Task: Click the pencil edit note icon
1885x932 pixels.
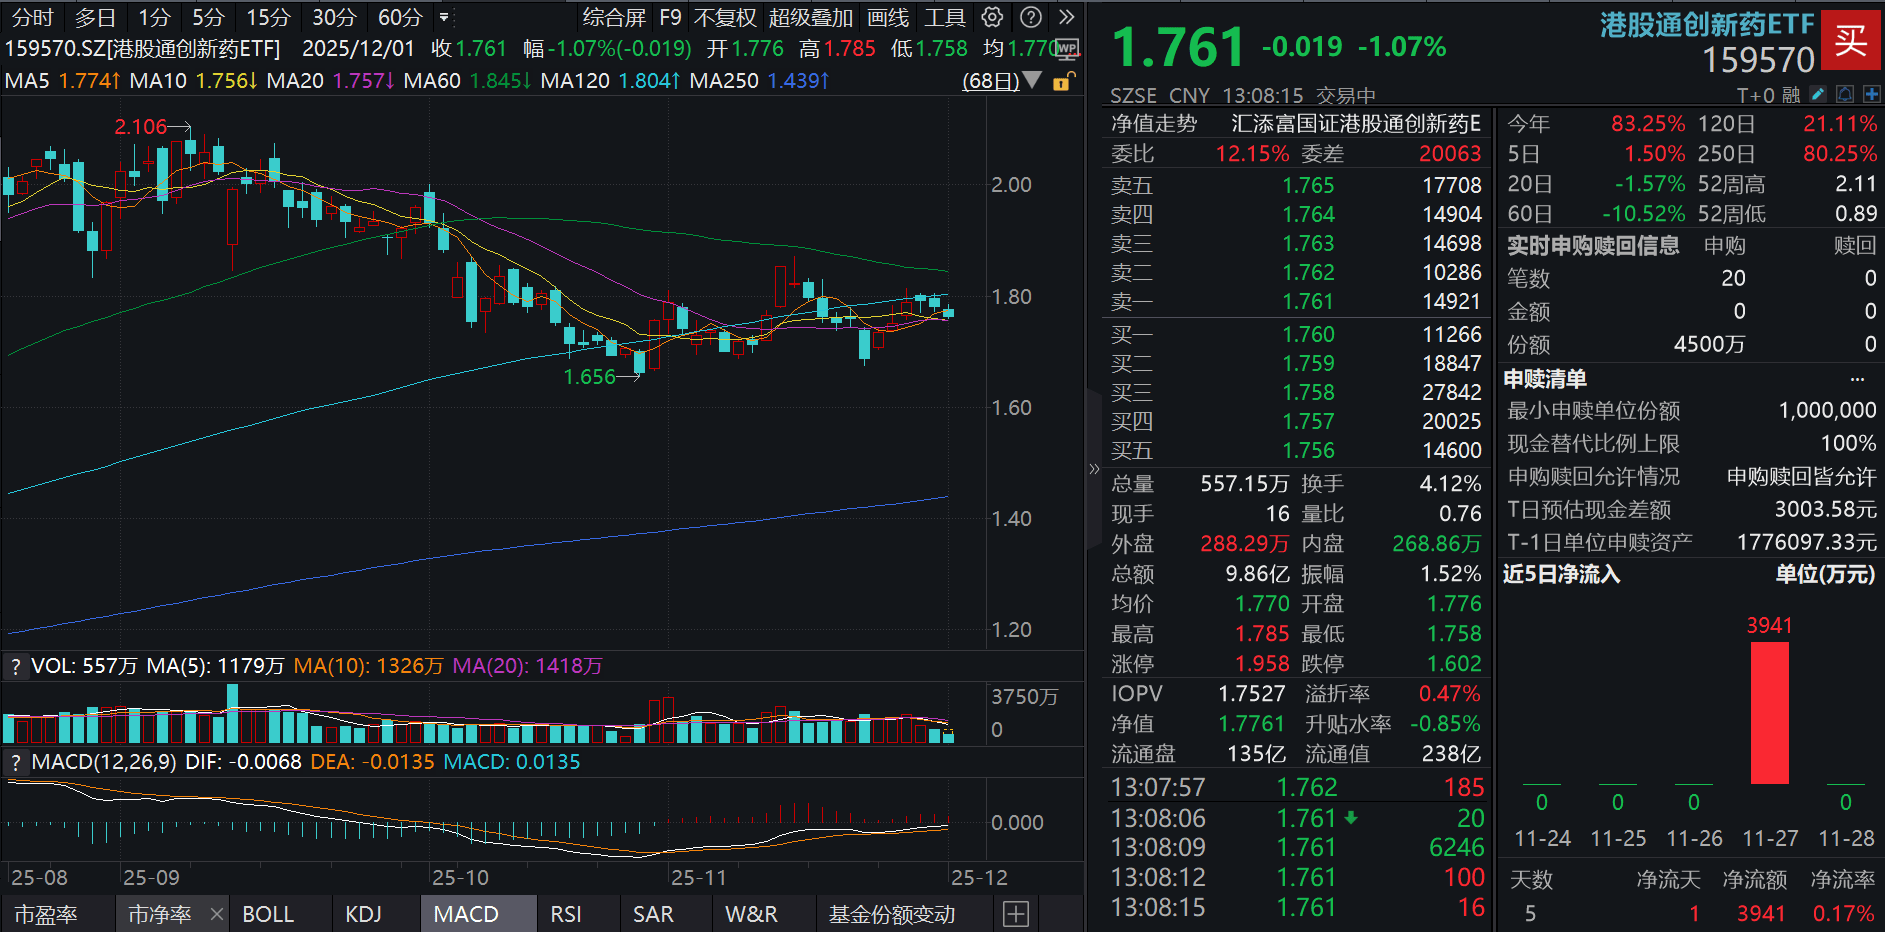Action: [1818, 94]
